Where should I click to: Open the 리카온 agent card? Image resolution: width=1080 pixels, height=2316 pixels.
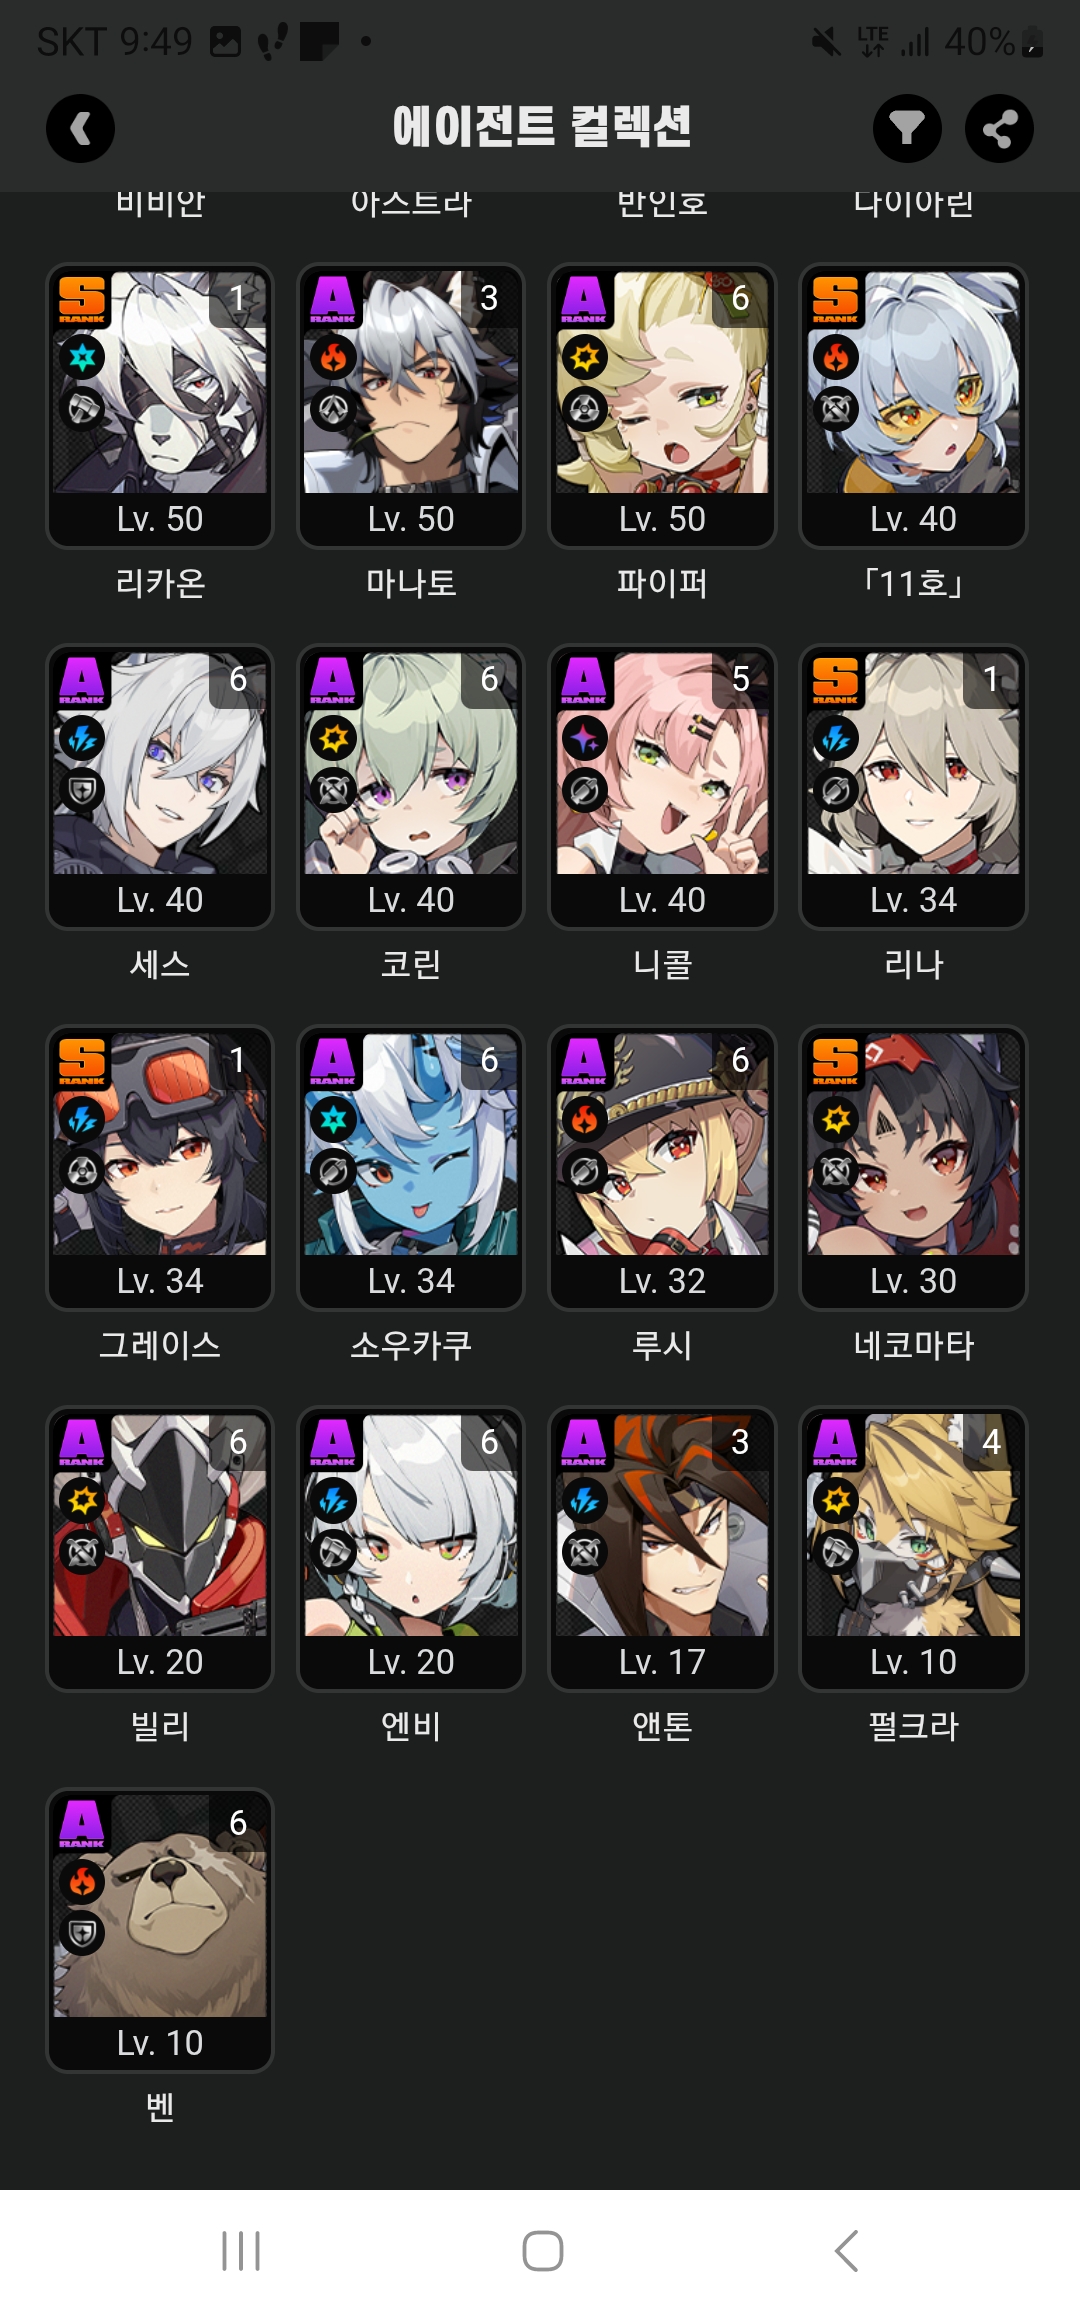[160, 405]
